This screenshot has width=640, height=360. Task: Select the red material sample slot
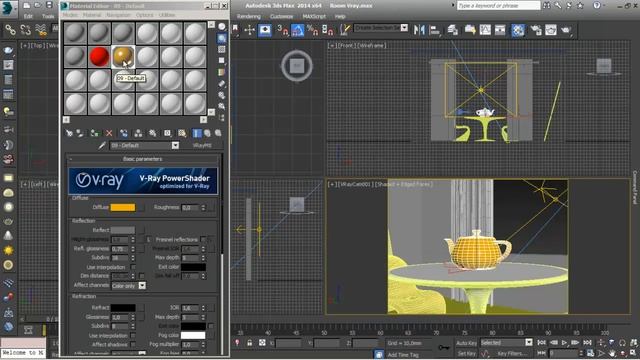pos(99,56)
